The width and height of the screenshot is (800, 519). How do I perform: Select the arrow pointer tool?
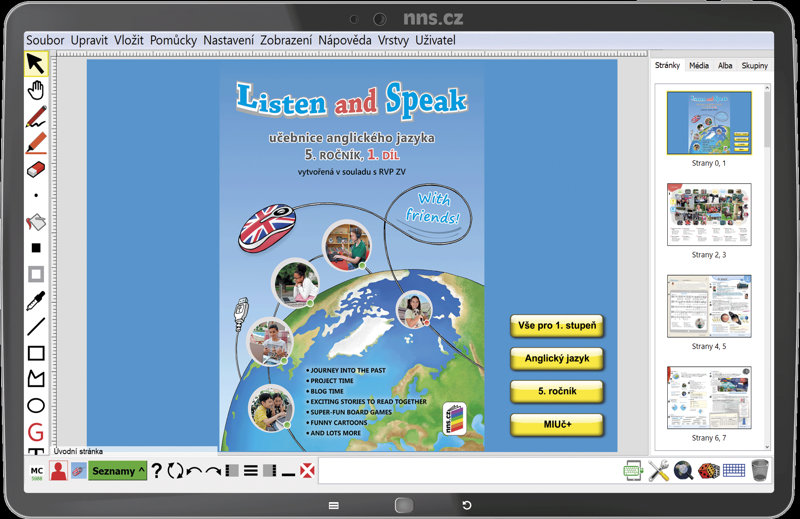click(36, 64)
